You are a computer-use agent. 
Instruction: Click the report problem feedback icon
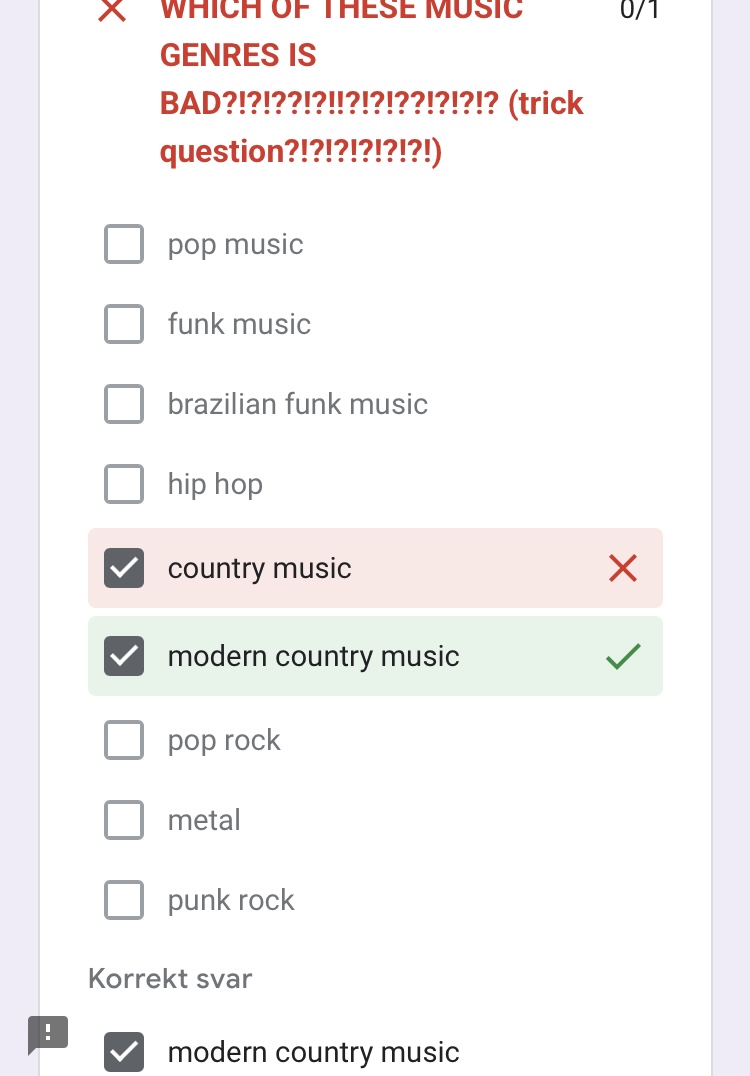[48, 1034]
